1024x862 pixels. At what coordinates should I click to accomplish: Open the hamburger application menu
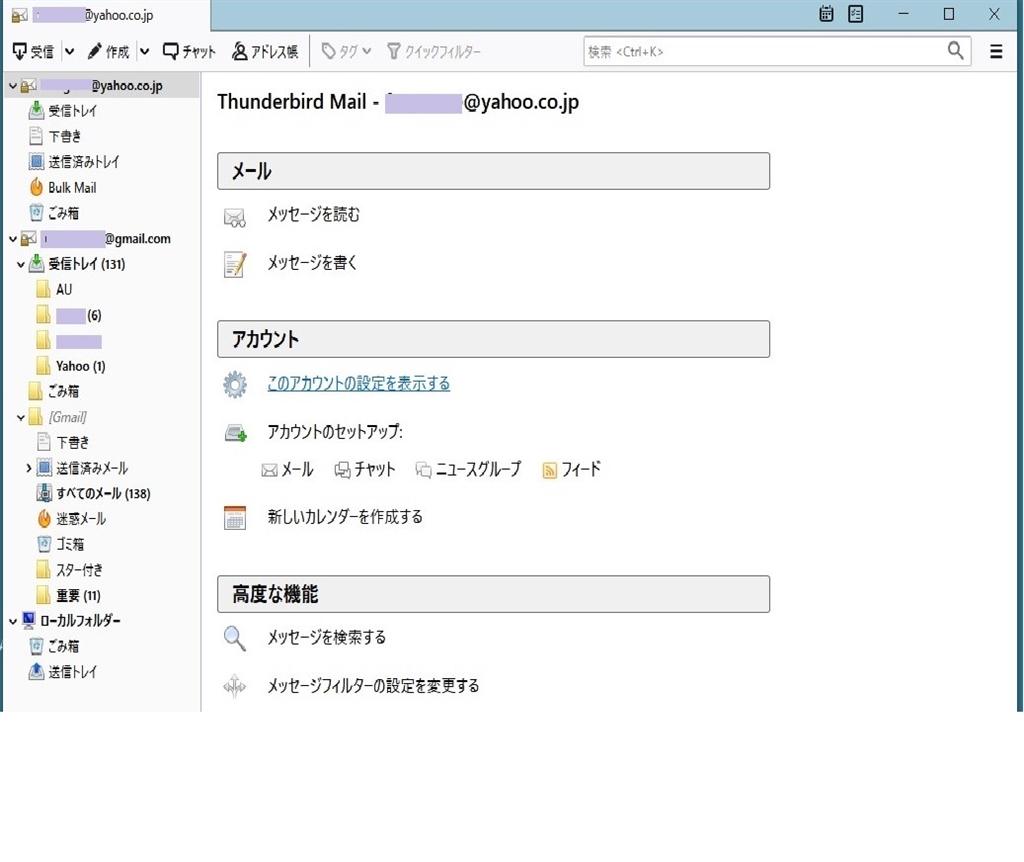coord(996,52)
